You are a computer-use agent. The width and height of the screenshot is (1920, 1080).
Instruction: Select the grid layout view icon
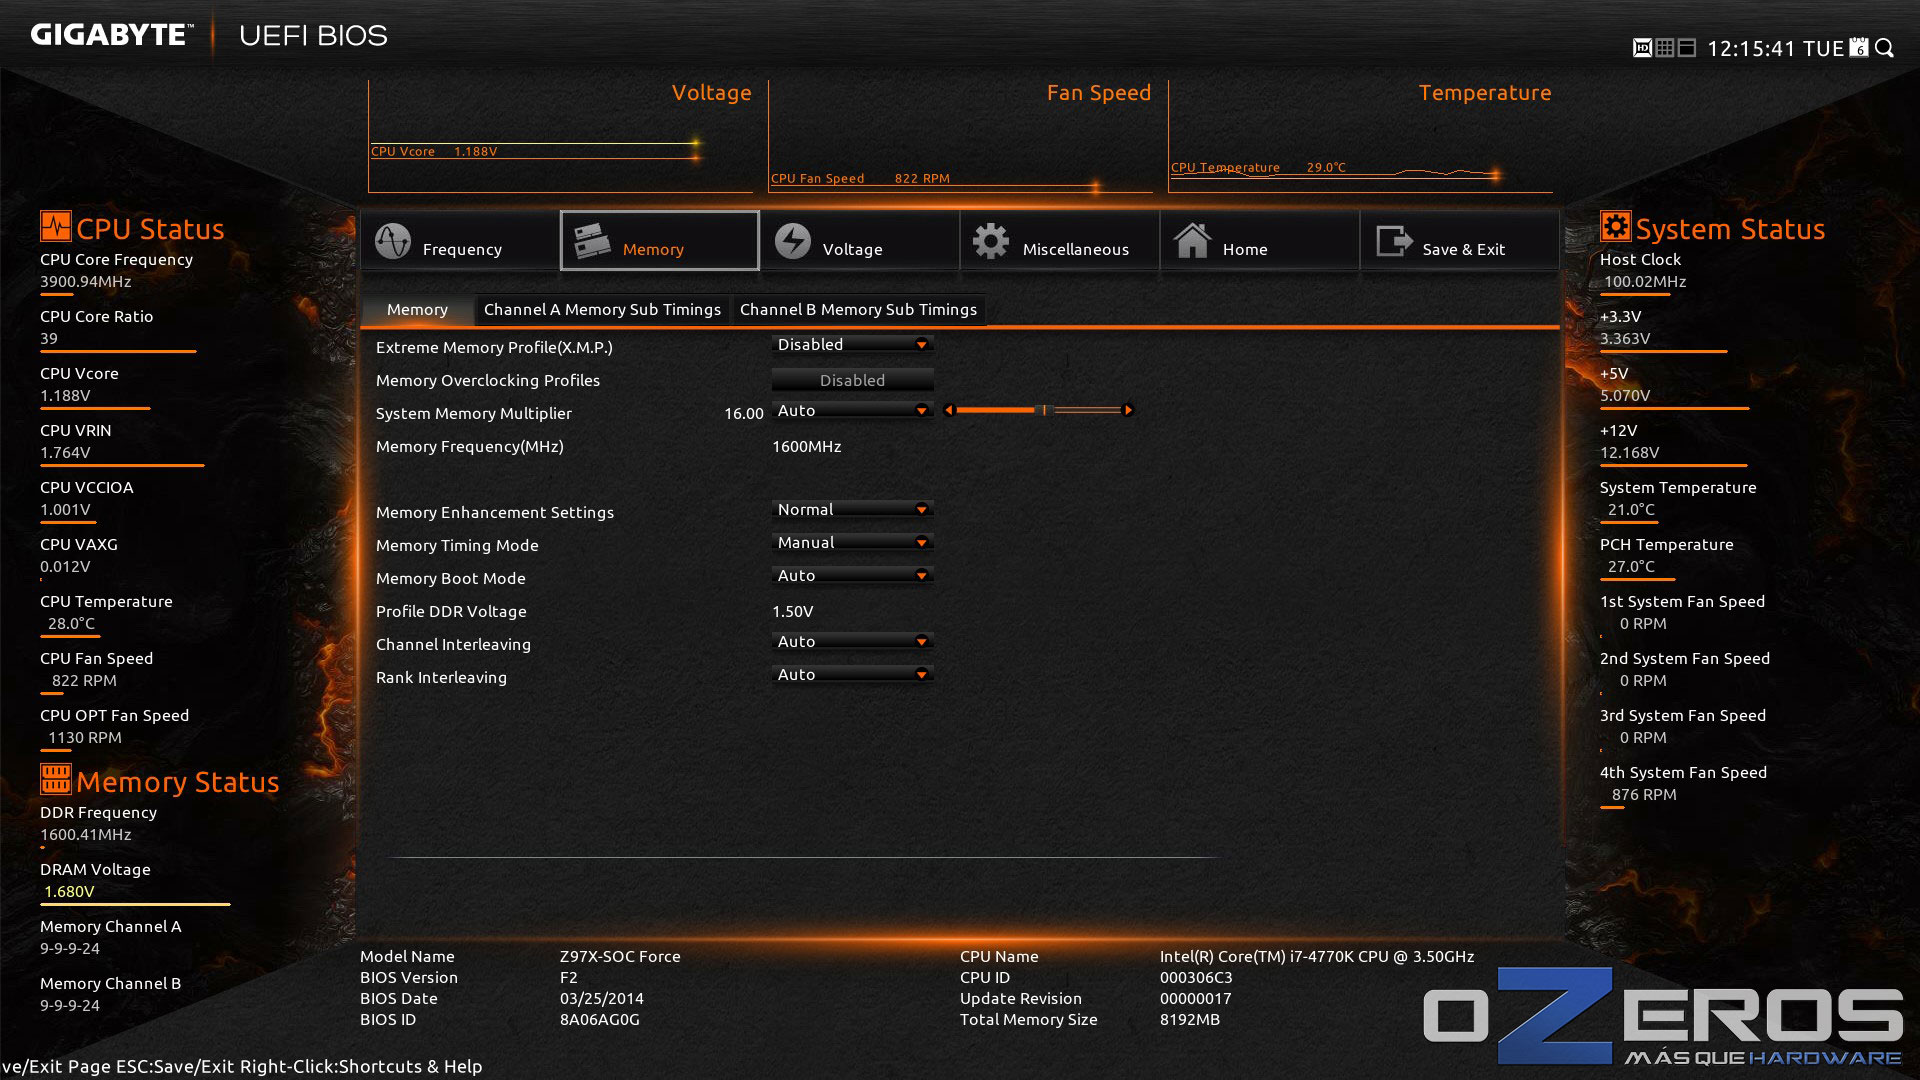coord(1665,48)
